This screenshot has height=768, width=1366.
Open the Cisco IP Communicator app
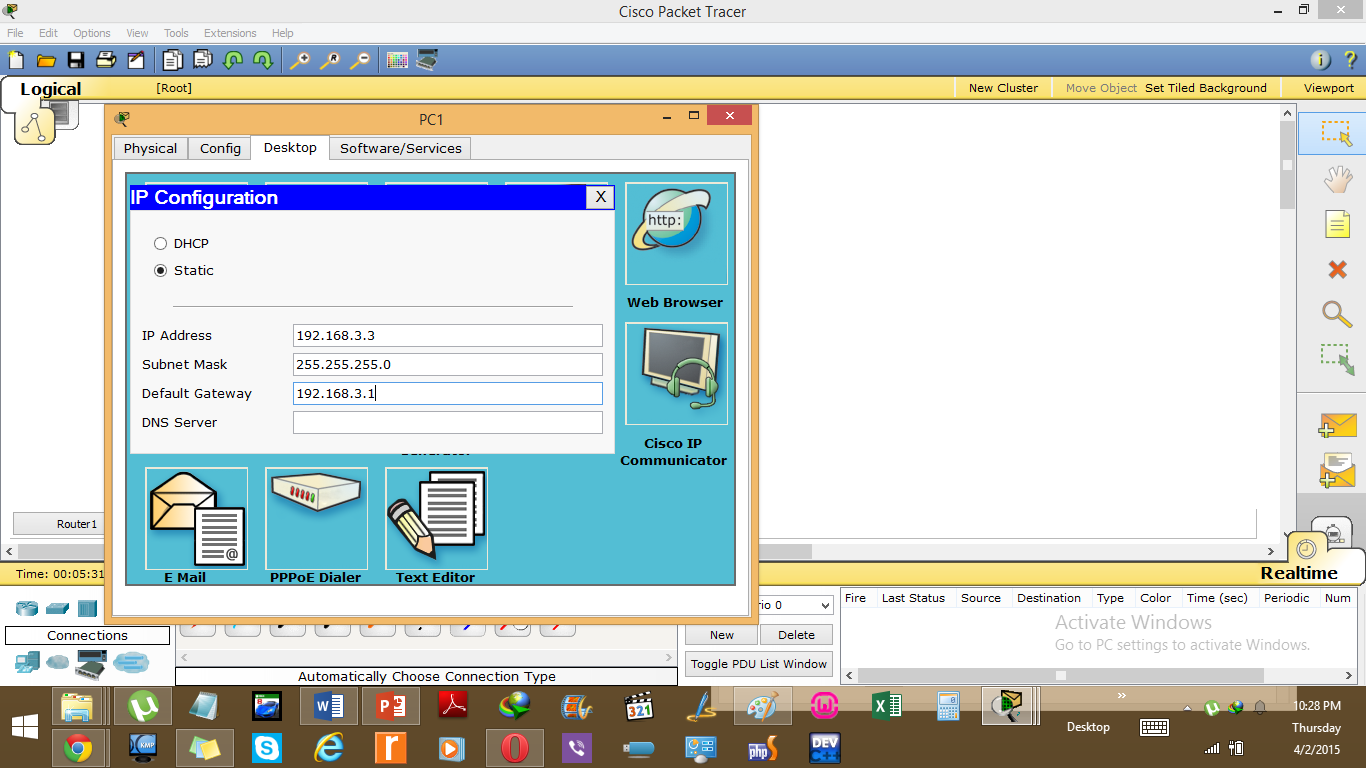click(x=676, y=374)
